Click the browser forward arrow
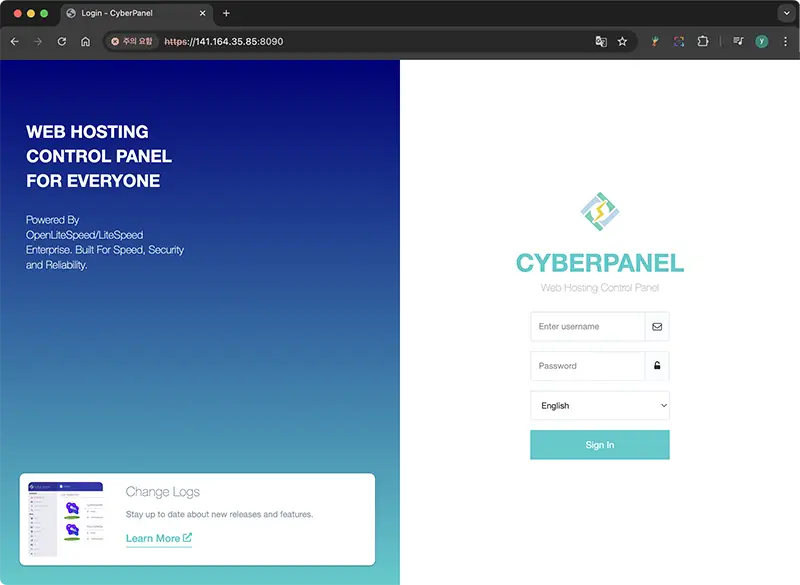Image resolution: width=800 pixels, height=585 pixels. (x=38, y=41)
